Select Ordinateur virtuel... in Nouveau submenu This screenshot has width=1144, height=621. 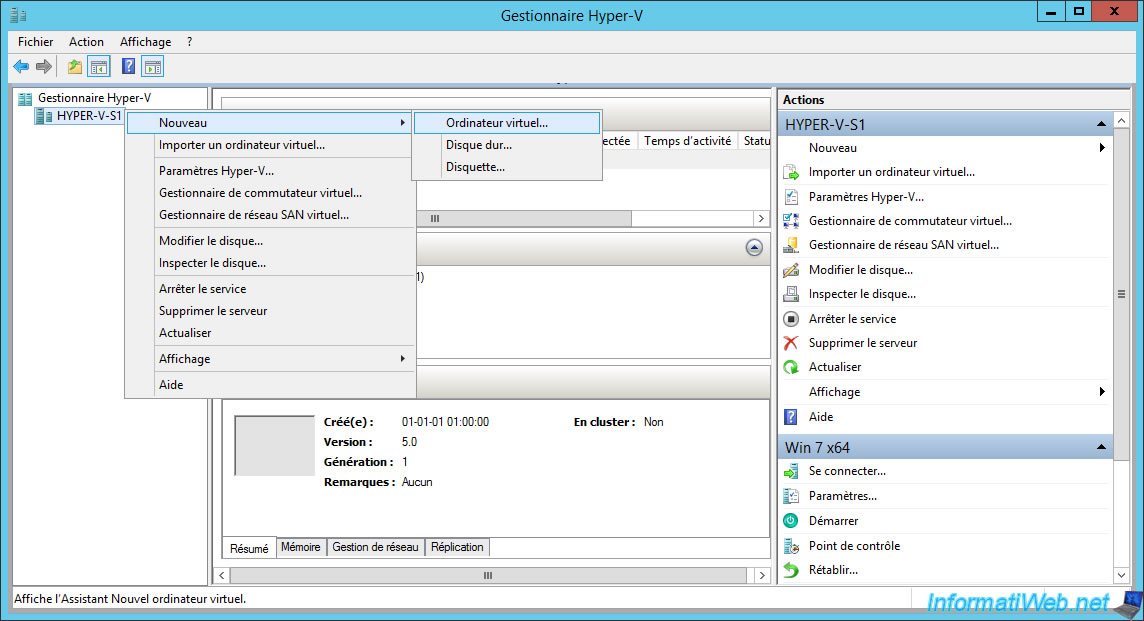pos(507,123)
